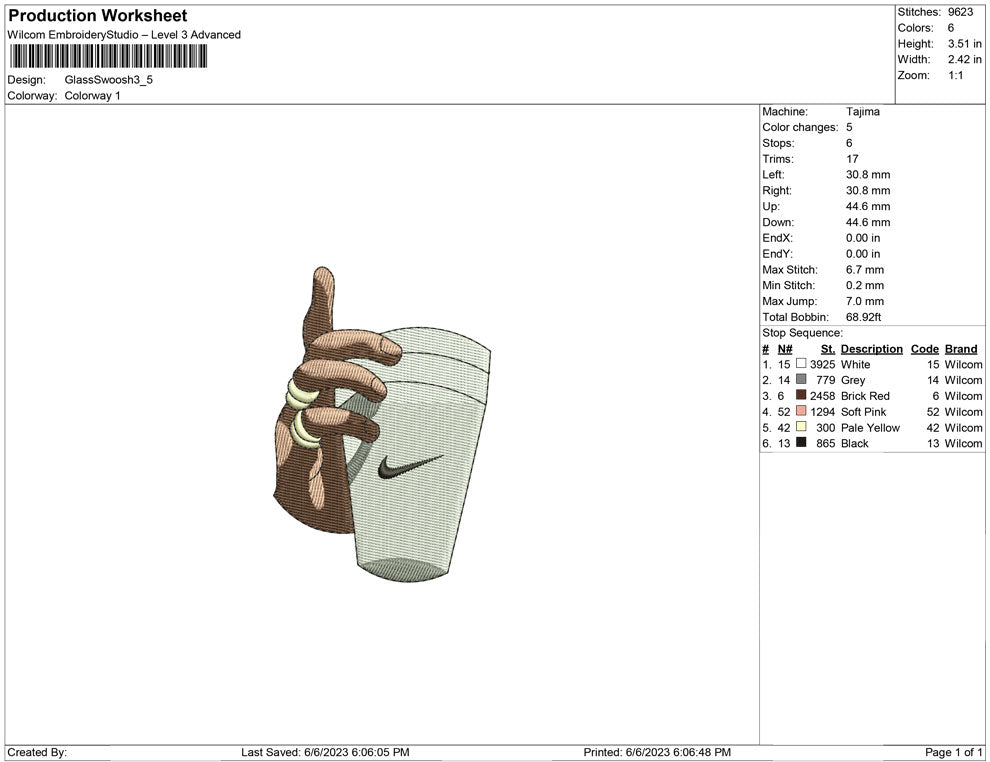The width and height of the screenshot is (990, 762).
Task: Click the Colors count 6 in the header
Action: [951, 28]
